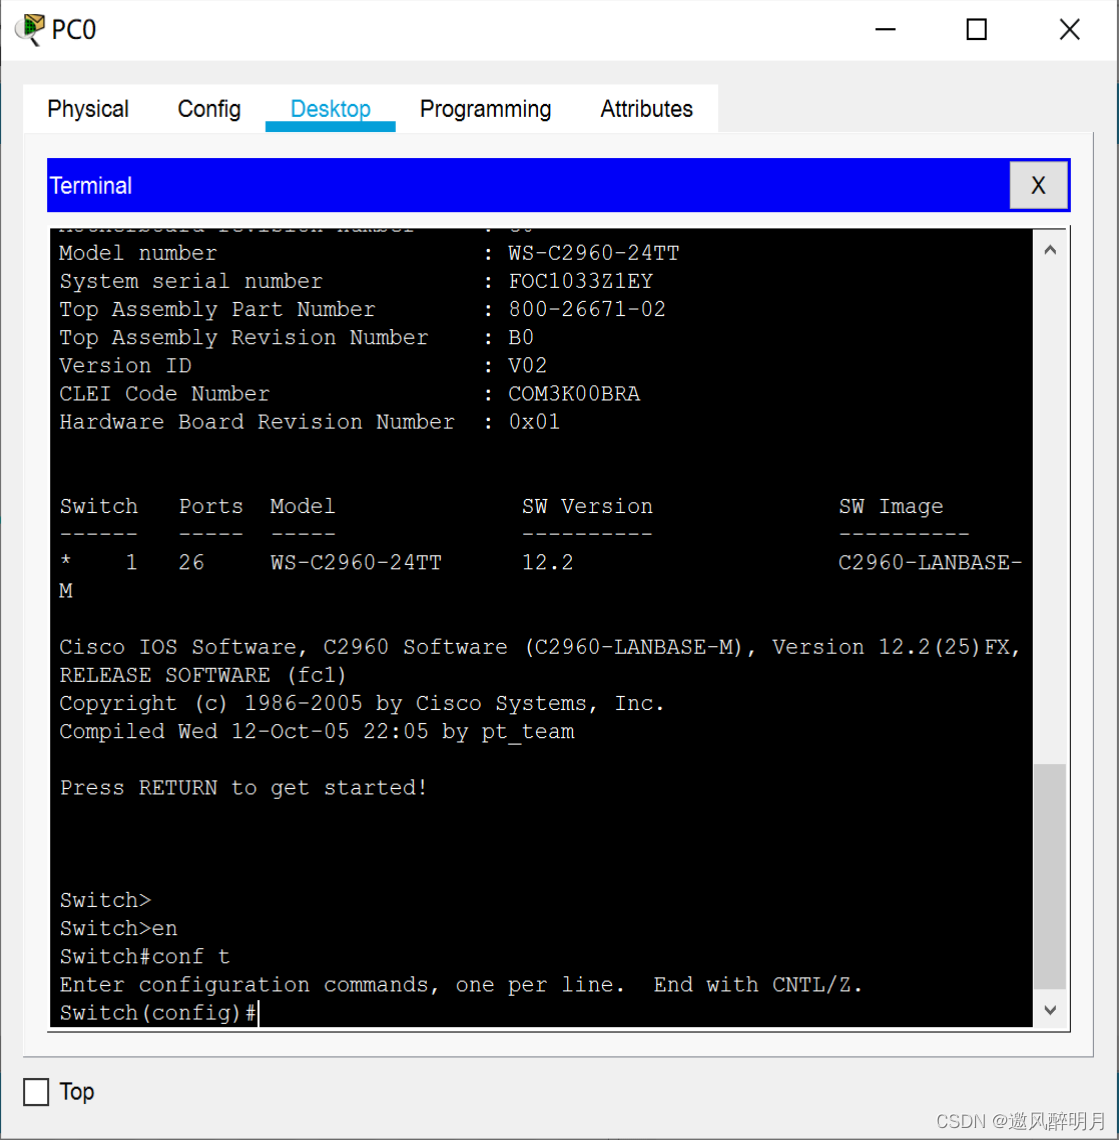Click the PC0 Packet Tracer window icon
The image size is (1119, 1140).
[x=29, y=30]
